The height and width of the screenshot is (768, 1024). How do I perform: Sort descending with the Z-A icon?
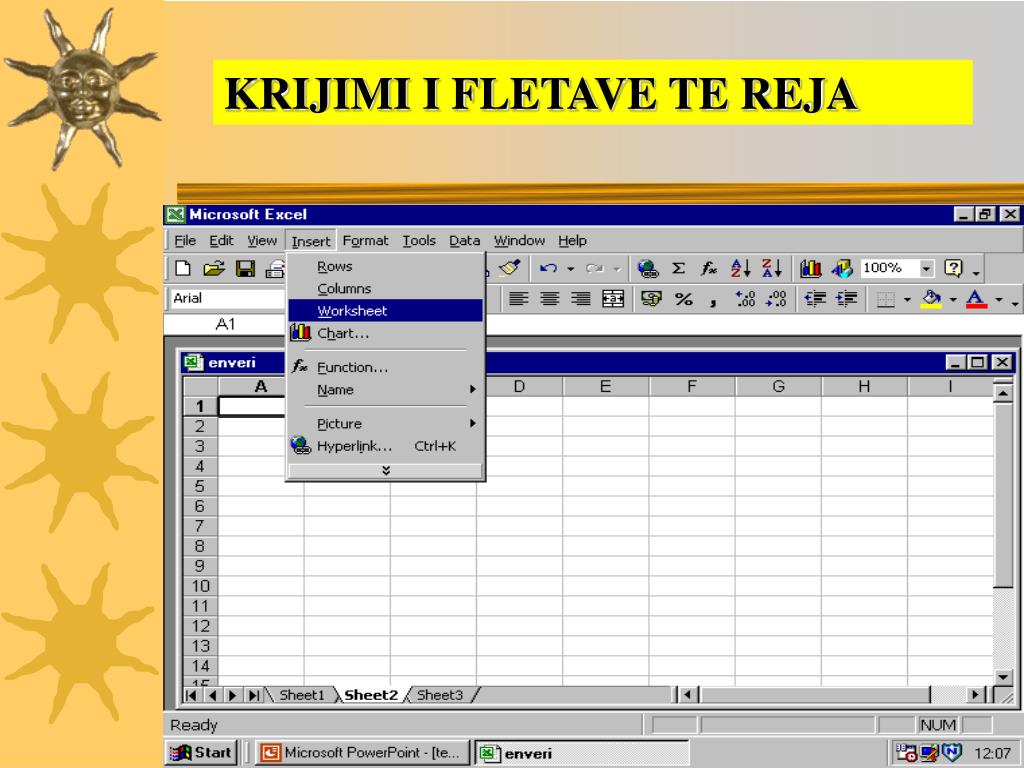click(771, 268)
